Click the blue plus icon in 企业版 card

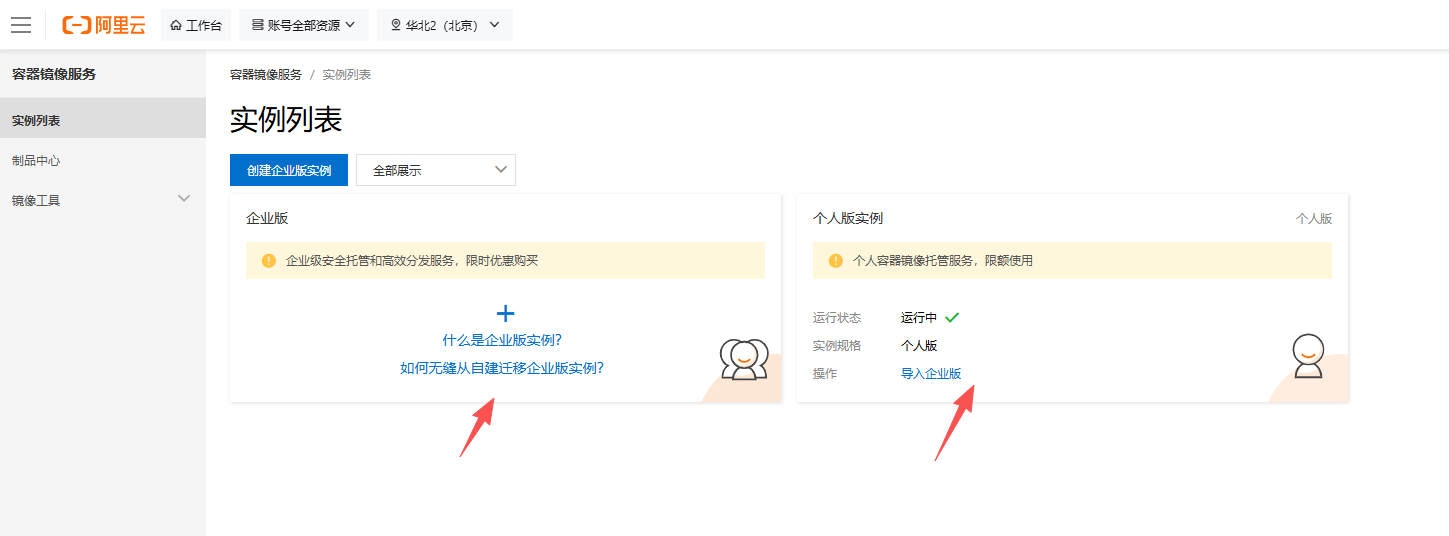point(506,314)
